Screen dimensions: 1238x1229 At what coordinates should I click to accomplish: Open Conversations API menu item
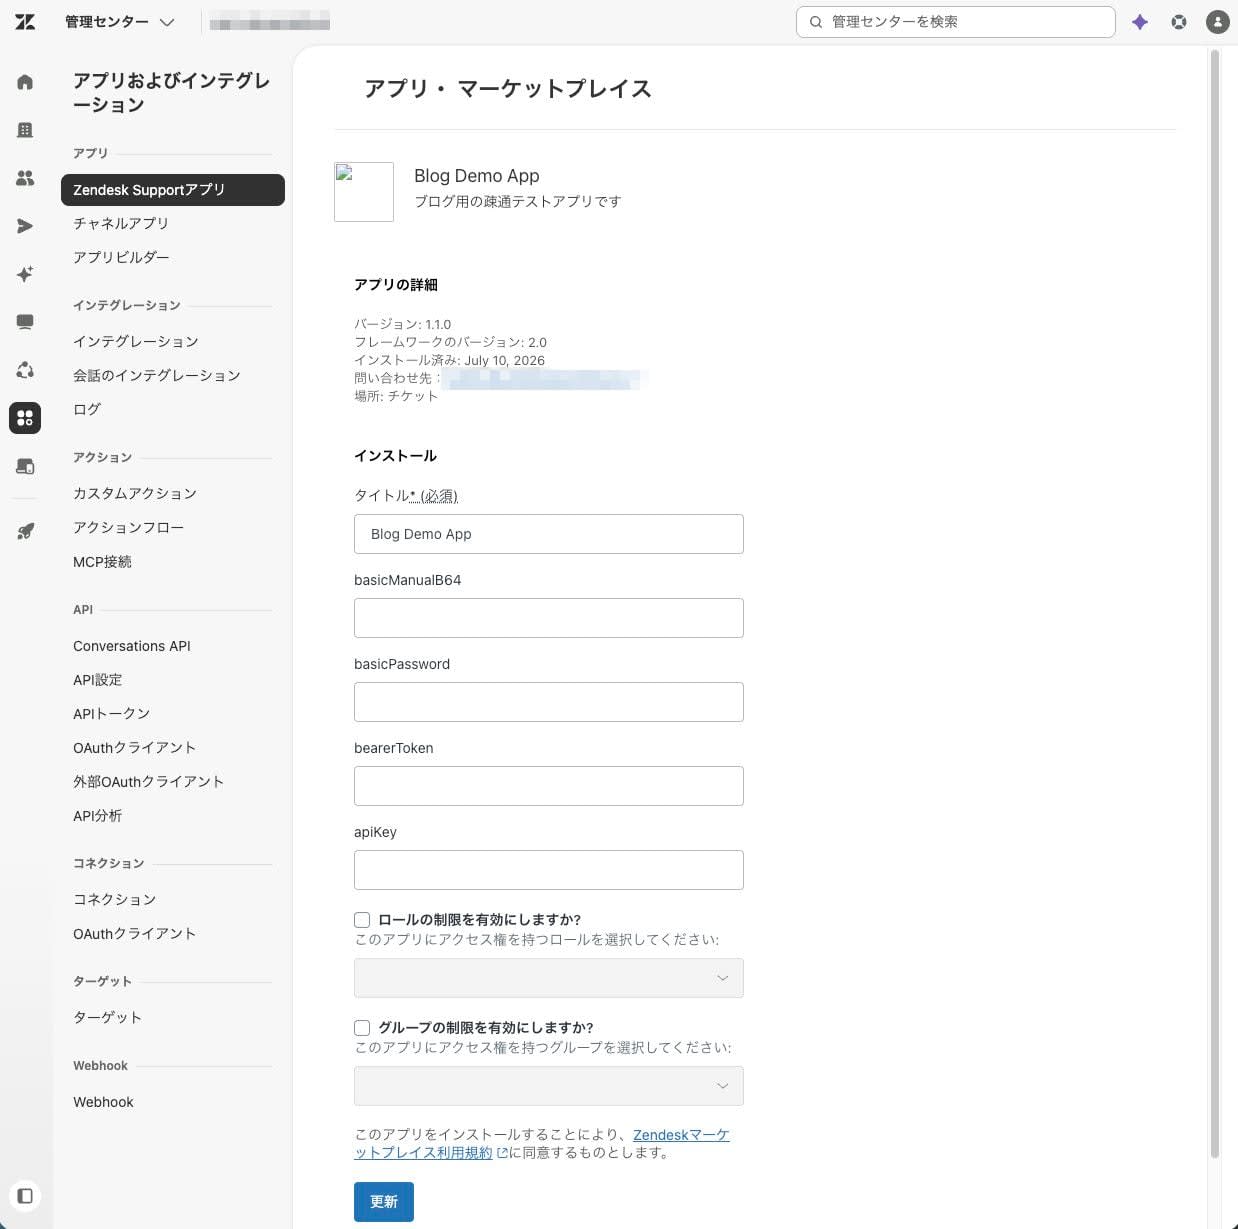(132, 646)
